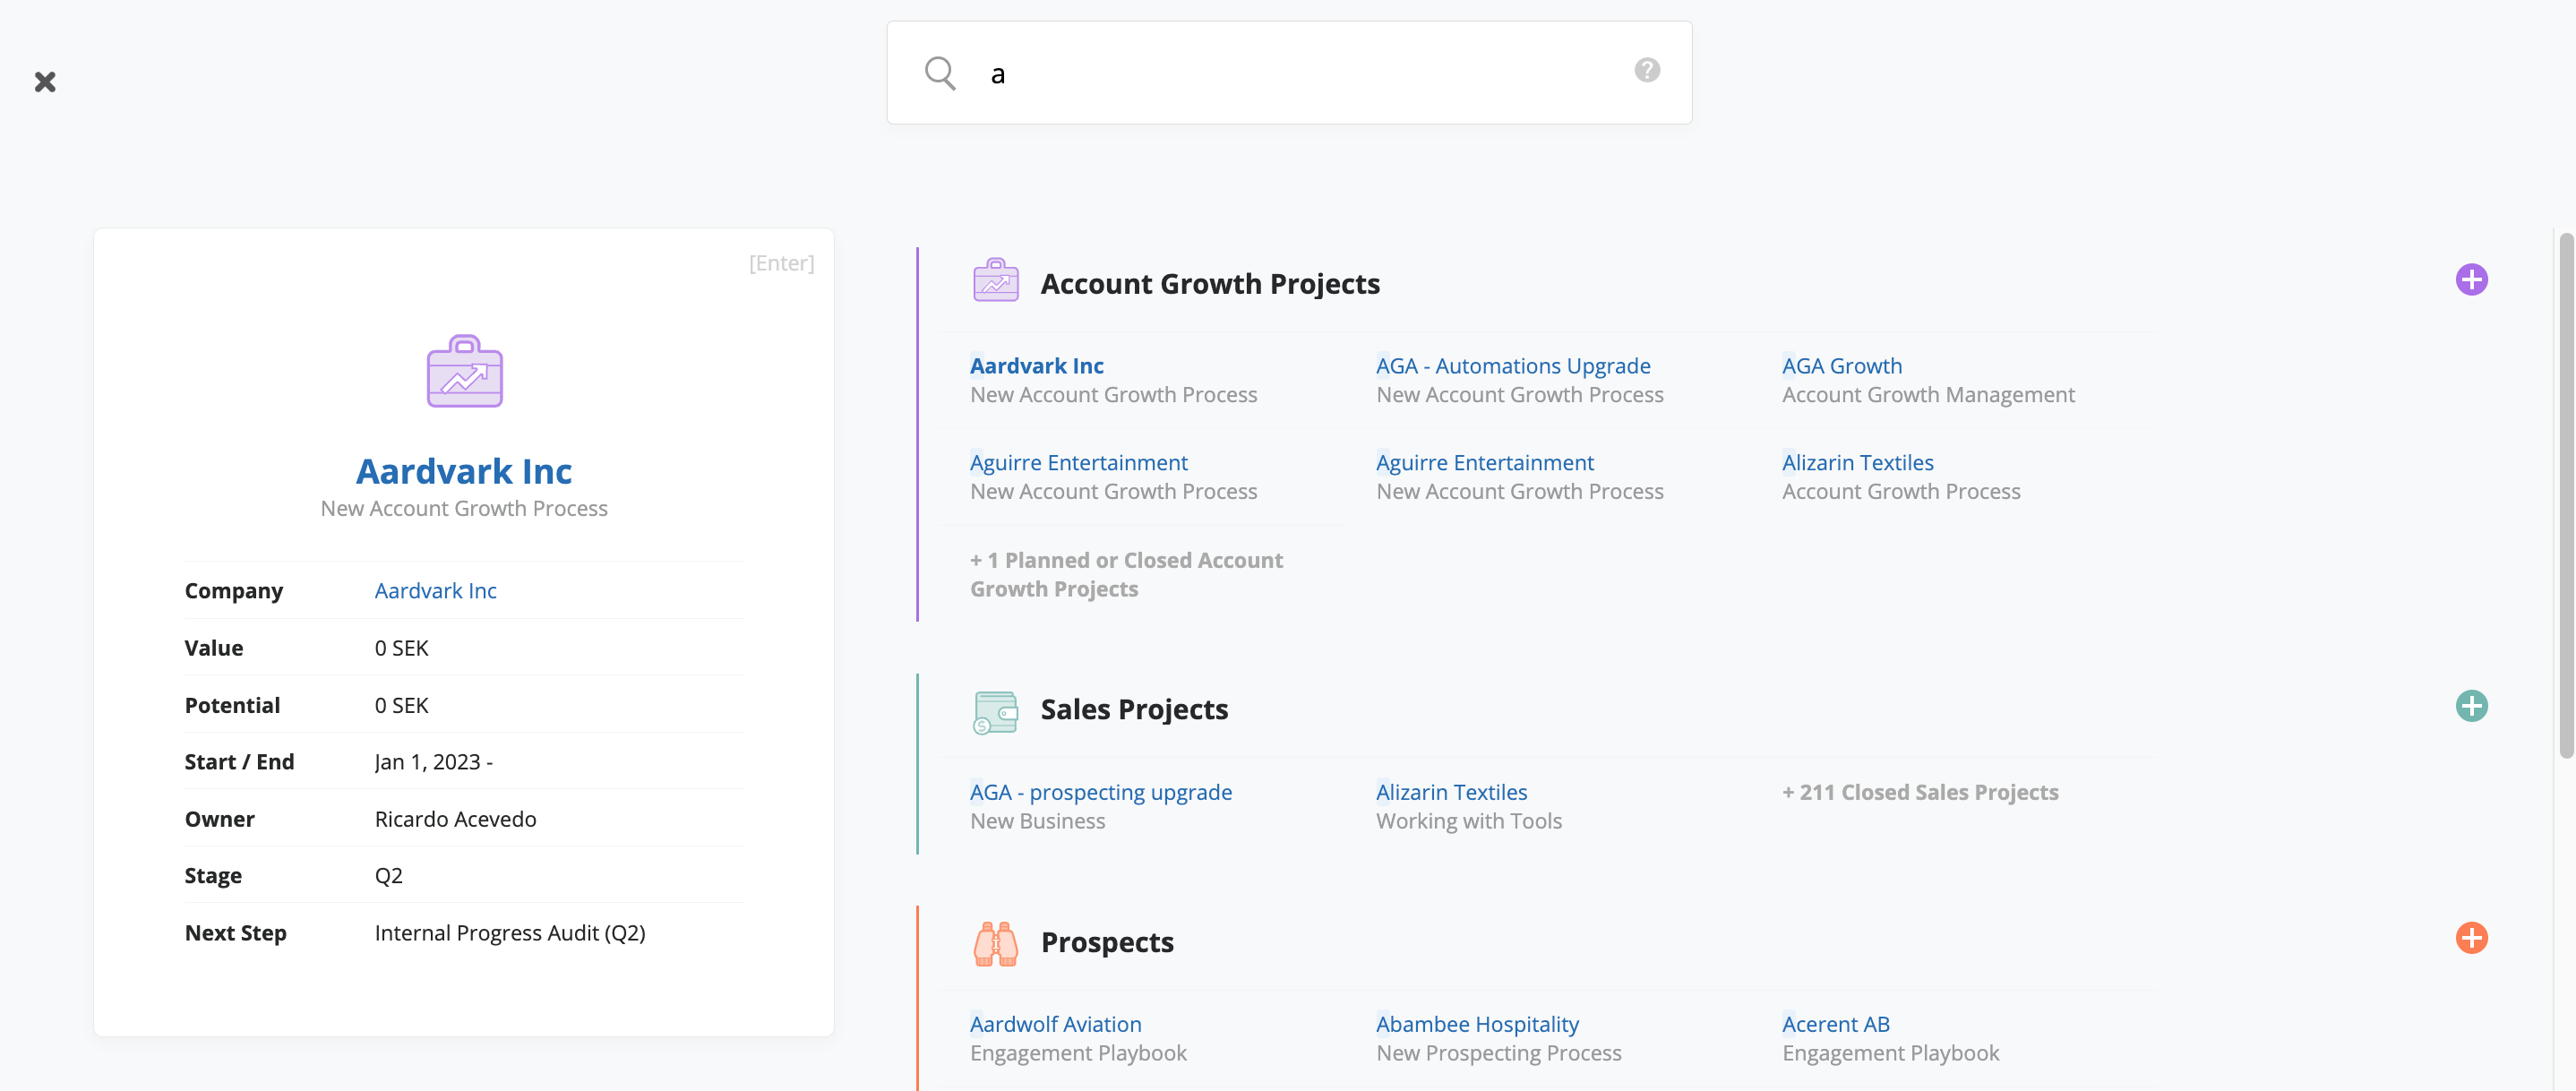Click Working with Tools under Alizarin Textiles
This screenshot has height=1091, width=2576.
(1468, 822)
